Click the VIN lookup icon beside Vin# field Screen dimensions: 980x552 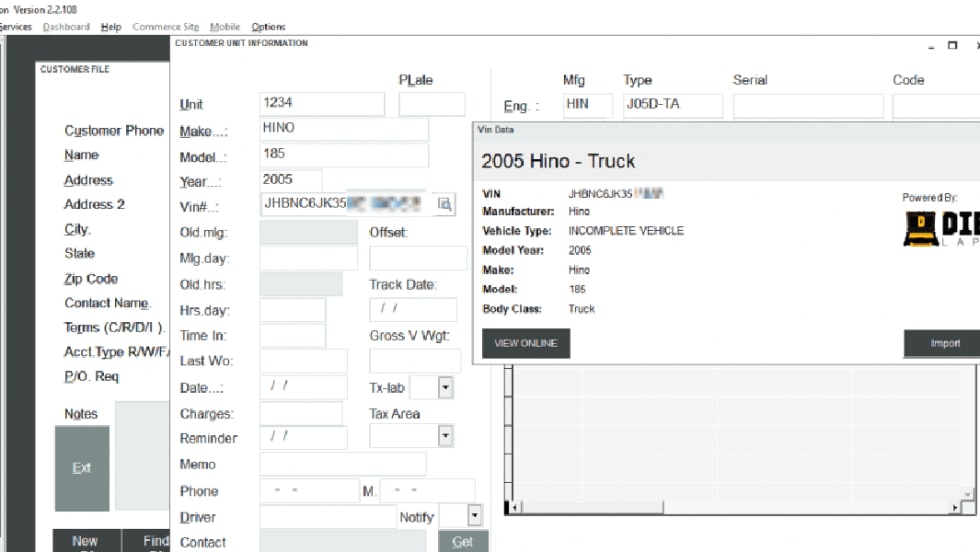[445, 204]
